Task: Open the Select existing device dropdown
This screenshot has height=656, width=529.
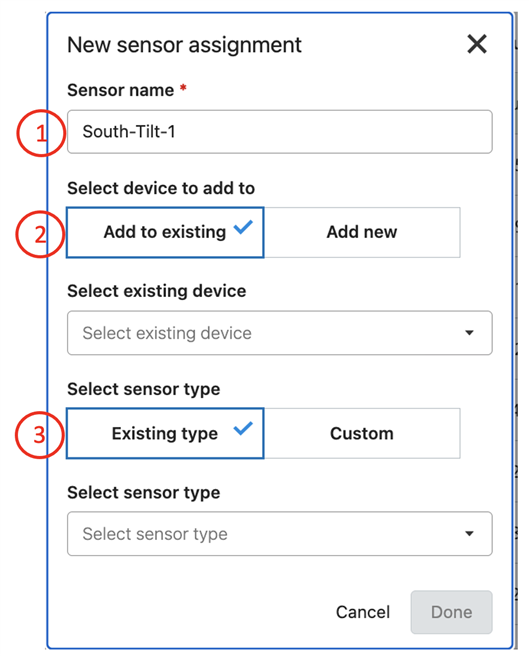Action: 280,333
